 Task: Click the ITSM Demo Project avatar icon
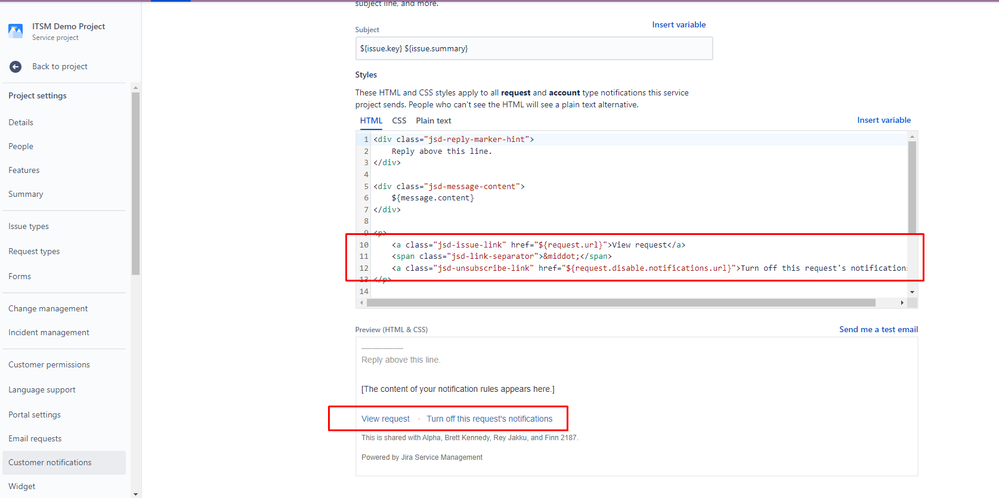[x=15, y=31]
